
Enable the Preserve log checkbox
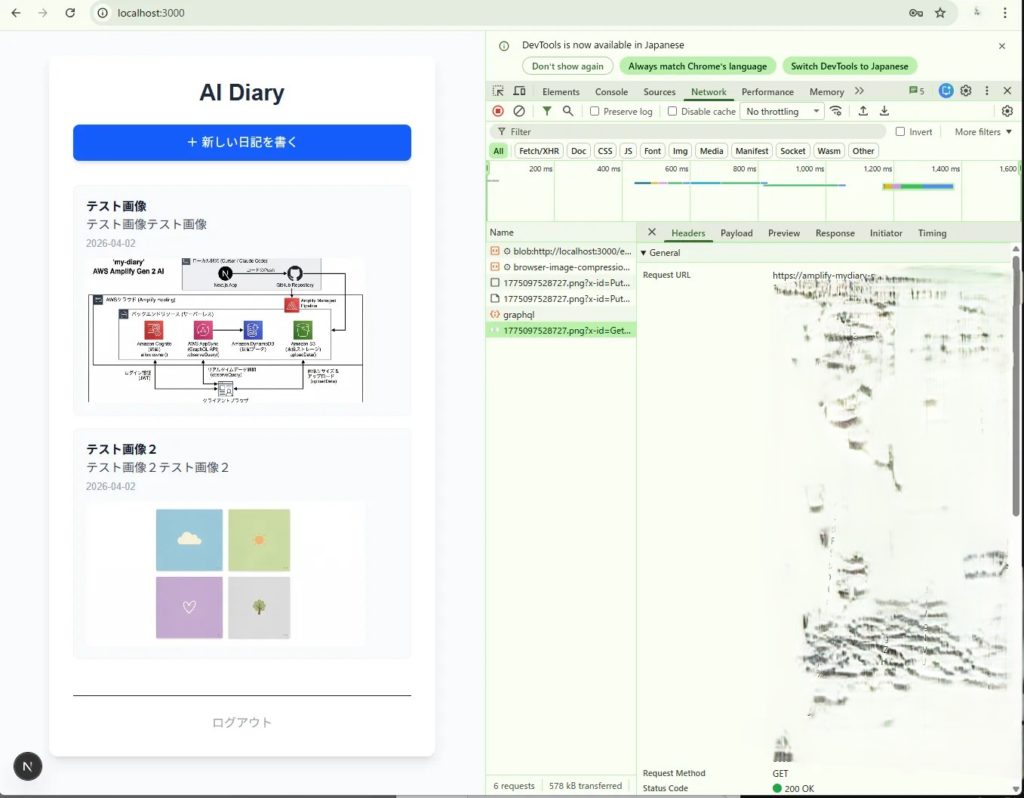click(595, 112)
